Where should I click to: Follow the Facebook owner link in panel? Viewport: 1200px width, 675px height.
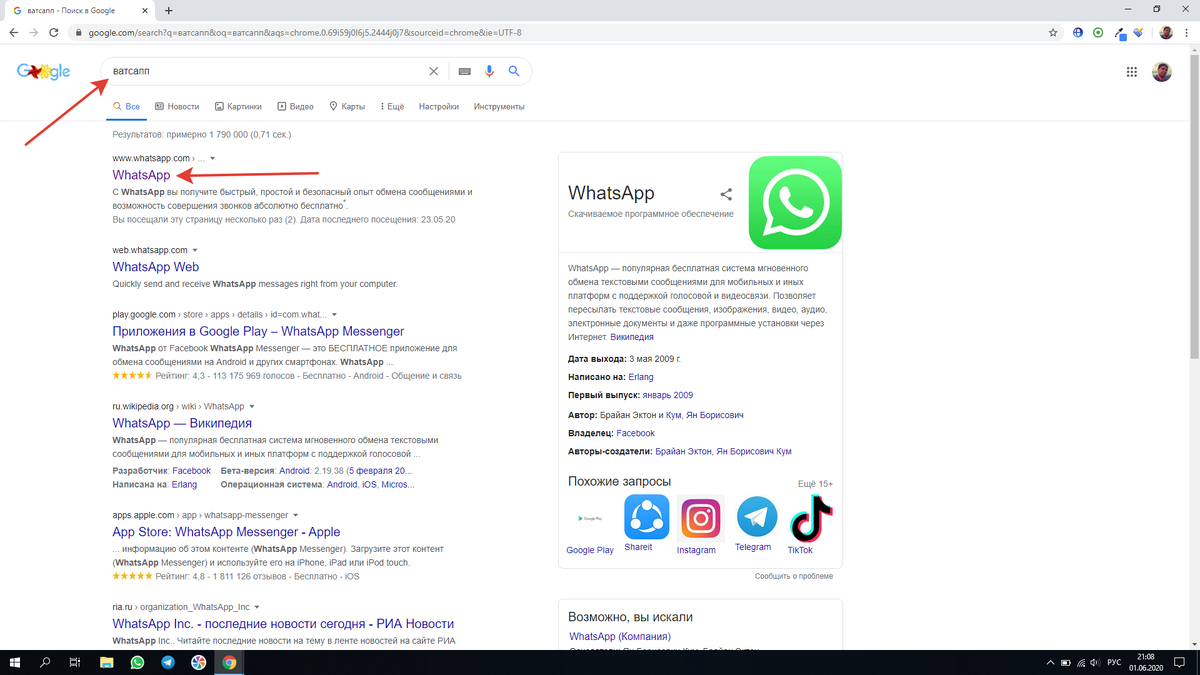tap(636, 433)
